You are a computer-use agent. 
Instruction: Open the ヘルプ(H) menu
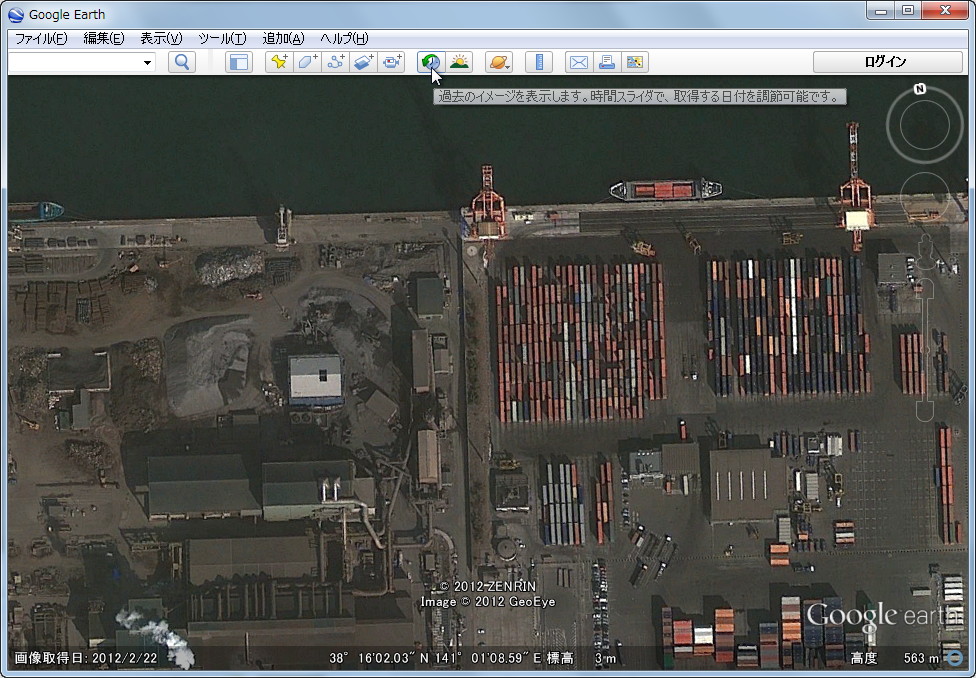pyautogui.click(x=344, y=39)
